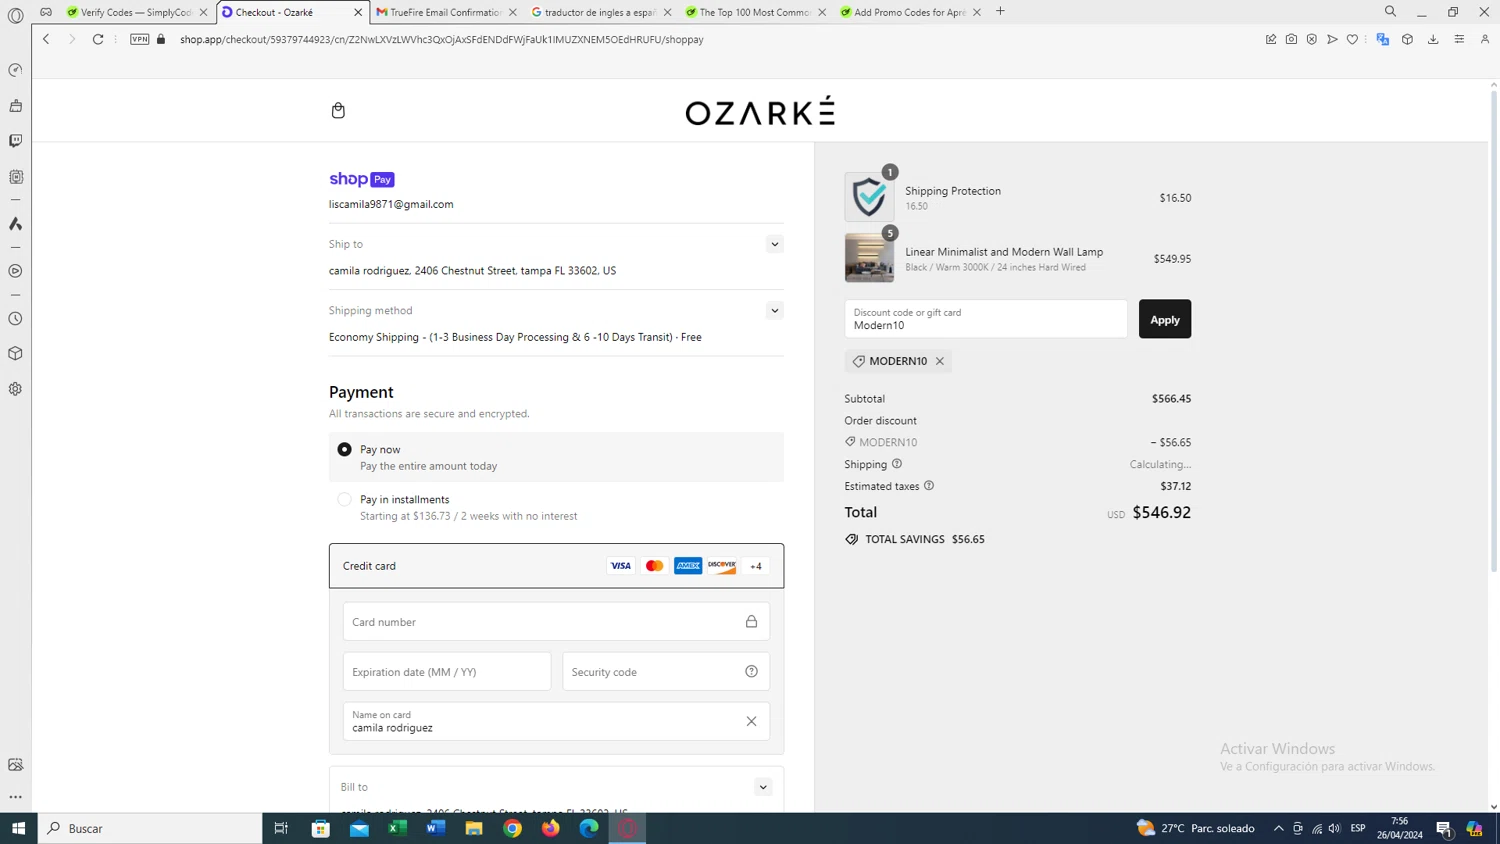This screenshot has height=844, width=1500.
Task: Click the shipping info question icon
Action: click(897, 464)
